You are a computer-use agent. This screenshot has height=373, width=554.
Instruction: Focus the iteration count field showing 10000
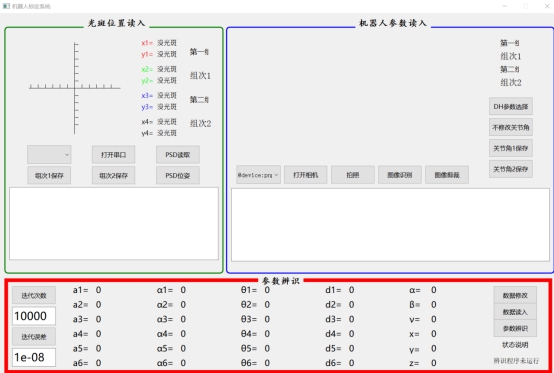click(x=34, y=316)
